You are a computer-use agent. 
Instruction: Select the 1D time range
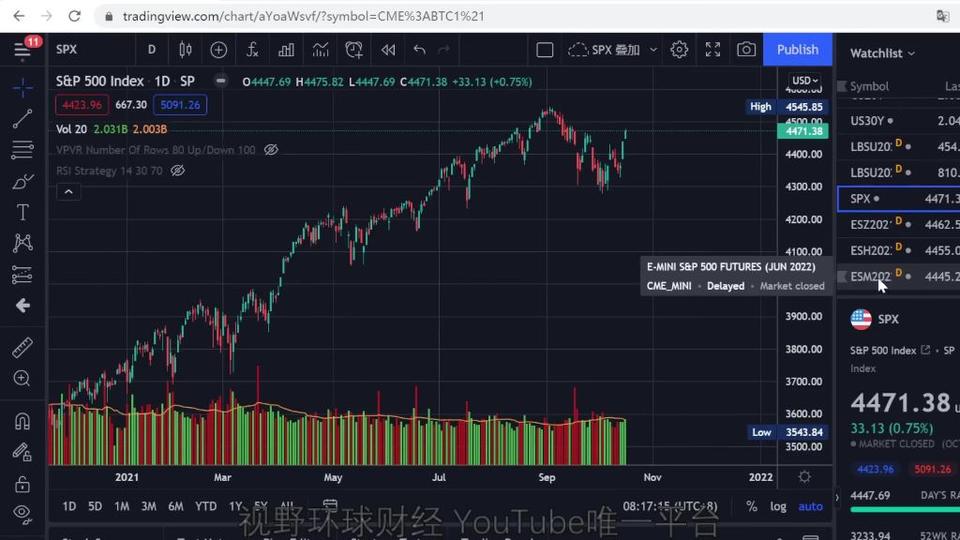[x=69, y=506]
